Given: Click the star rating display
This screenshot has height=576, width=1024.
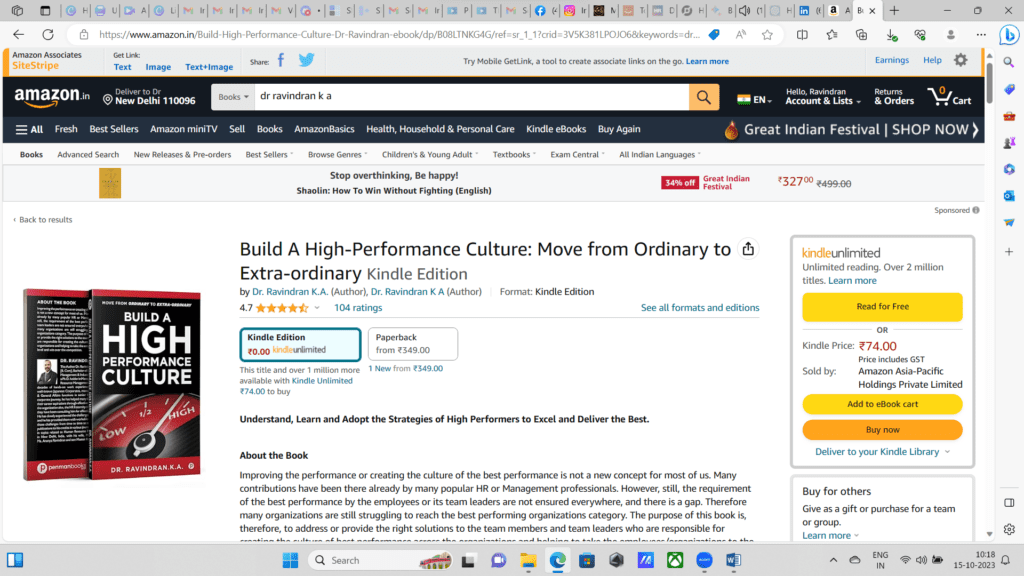Looking at the screenshot, I should pos(281,308).
